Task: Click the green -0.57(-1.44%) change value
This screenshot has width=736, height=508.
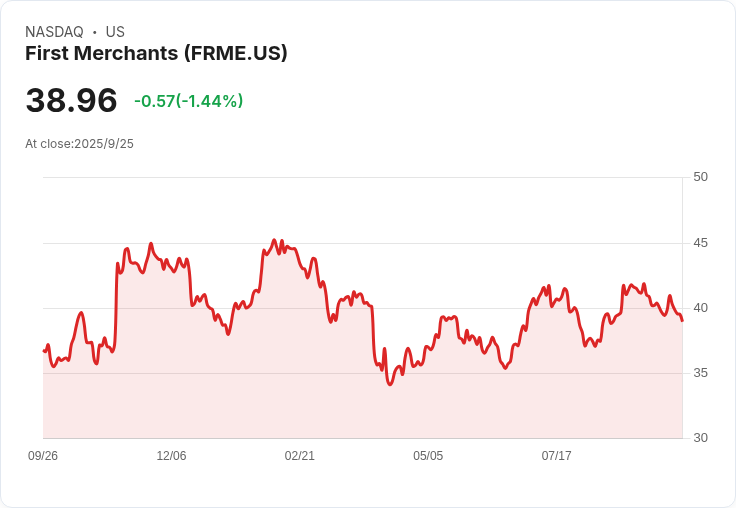Action: tap(189, 101)
